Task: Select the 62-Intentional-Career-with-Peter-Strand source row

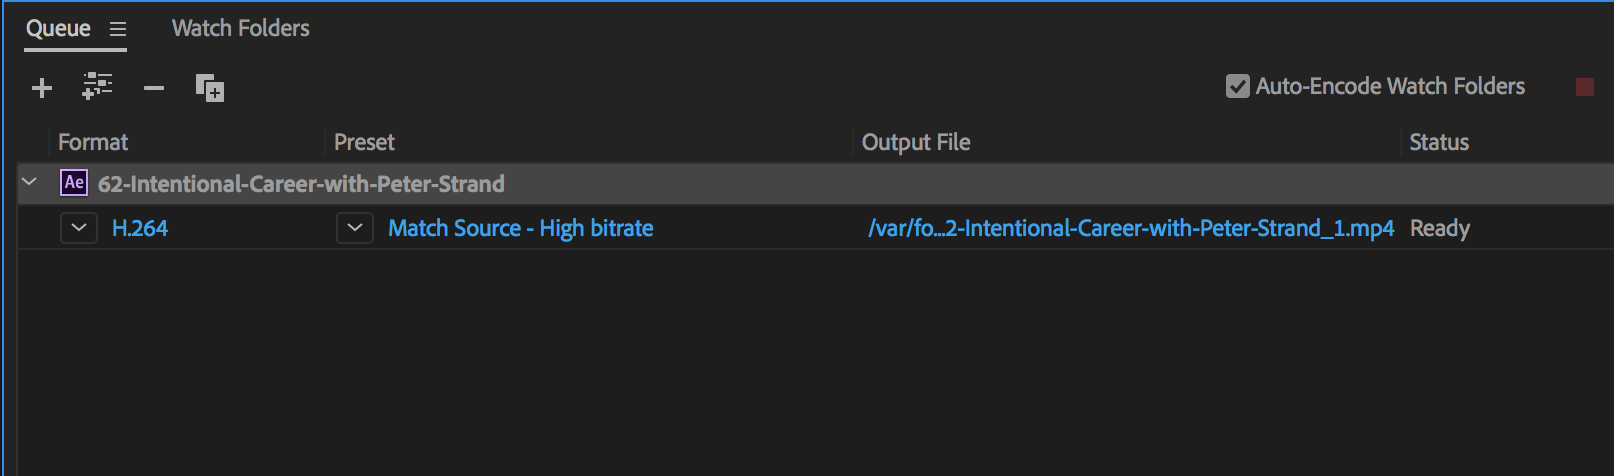Action: [x=300, y=184]
